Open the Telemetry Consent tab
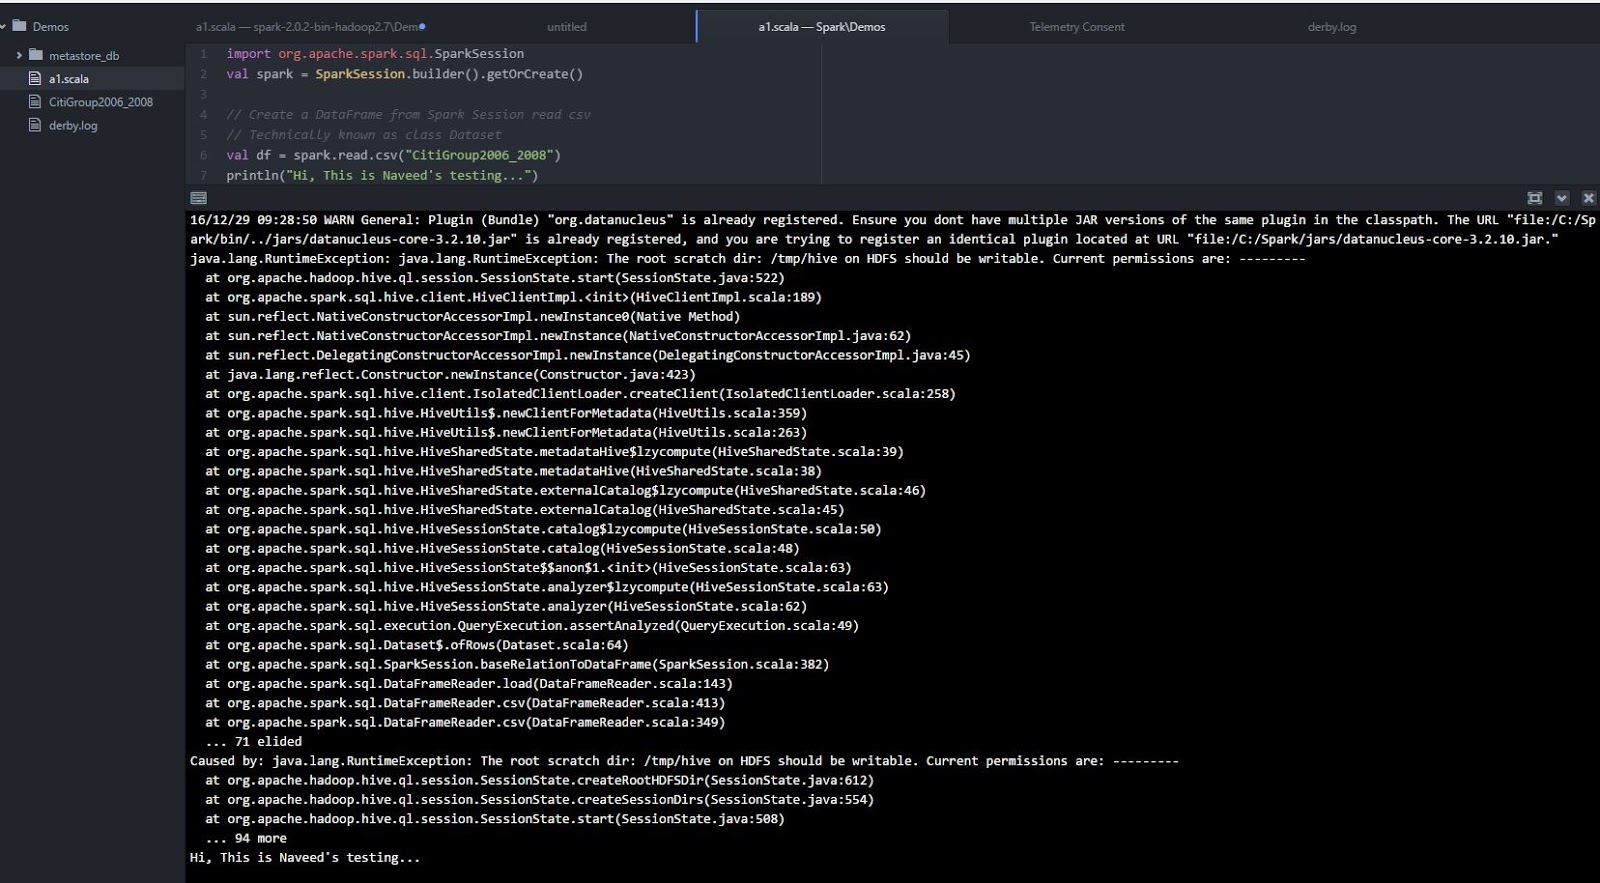The width and height of the screenshot is (1600, 883). 1077,27
